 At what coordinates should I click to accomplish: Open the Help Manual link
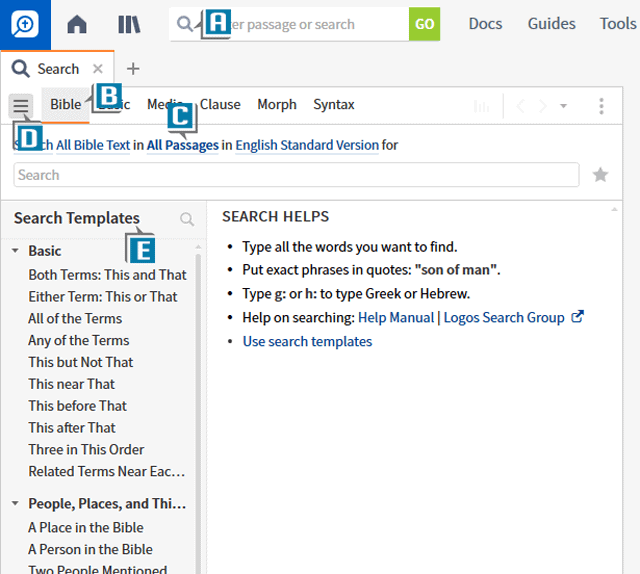395,317
